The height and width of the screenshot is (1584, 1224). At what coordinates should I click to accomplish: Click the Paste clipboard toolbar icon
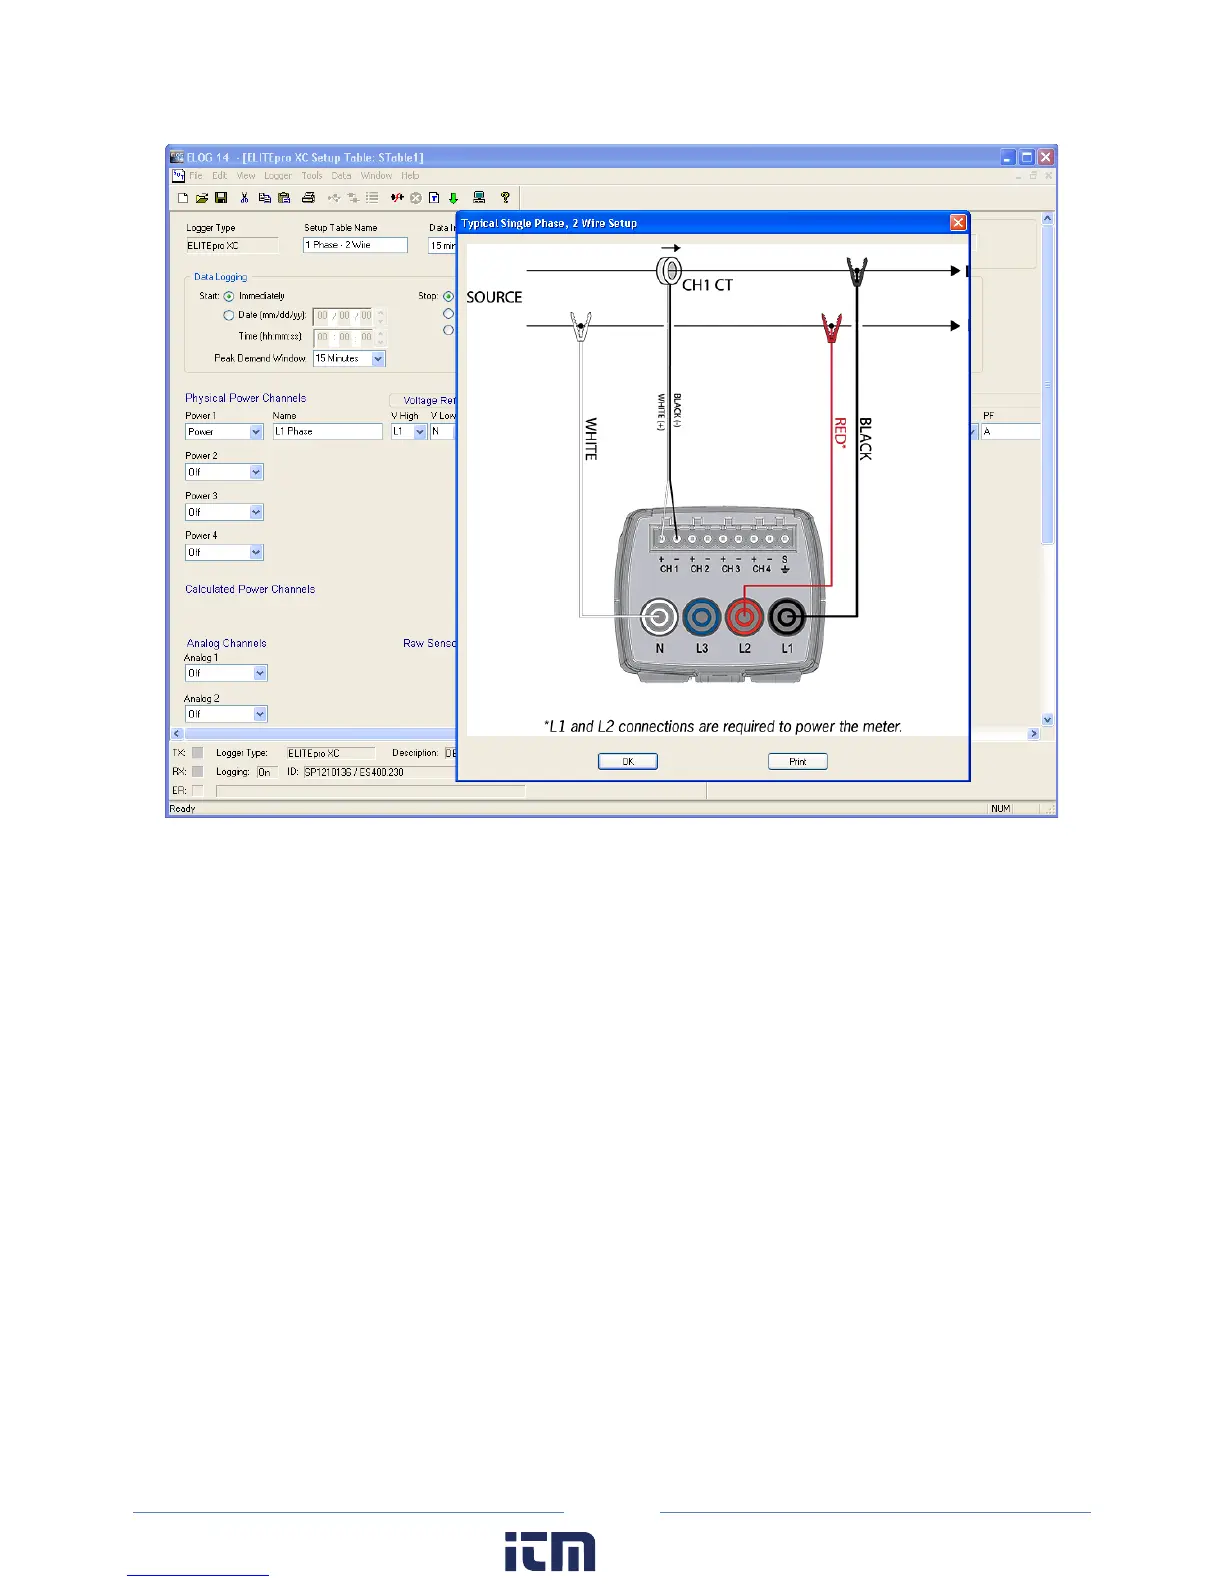284,198
